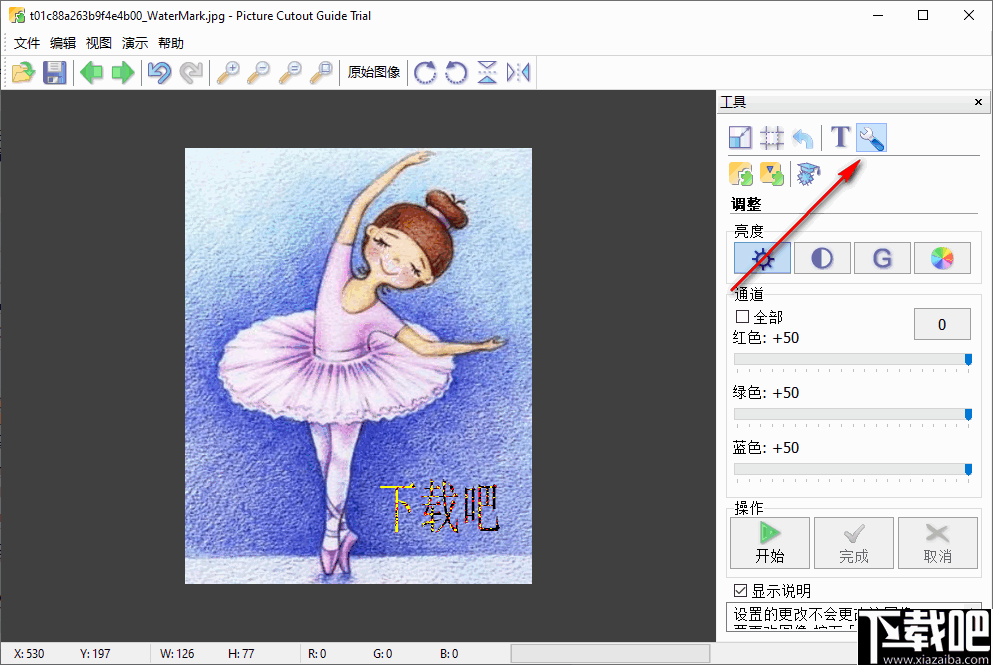Click the yellow folder with green arrows icon
The width and height of the screenshot is (993, 665).
740,174
